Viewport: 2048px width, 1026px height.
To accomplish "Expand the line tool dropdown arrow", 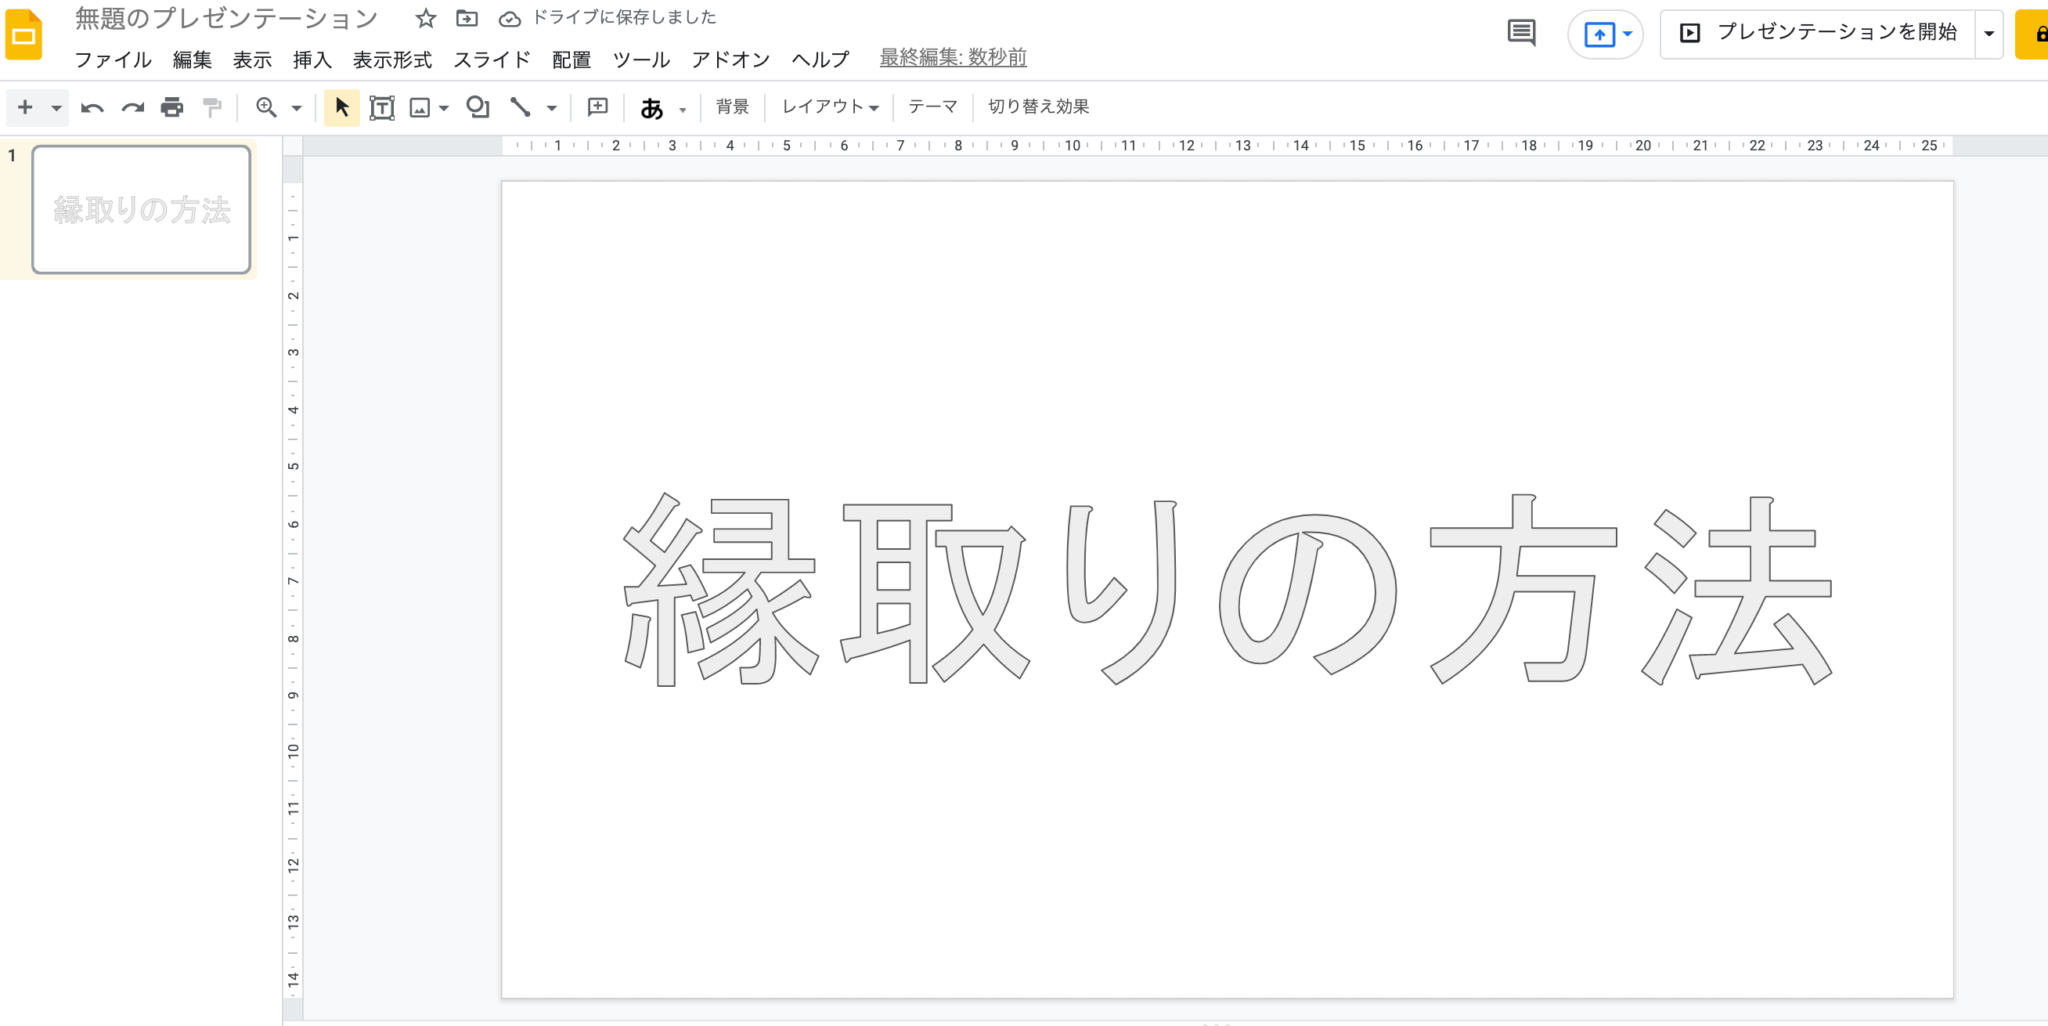I will point(551,108).
